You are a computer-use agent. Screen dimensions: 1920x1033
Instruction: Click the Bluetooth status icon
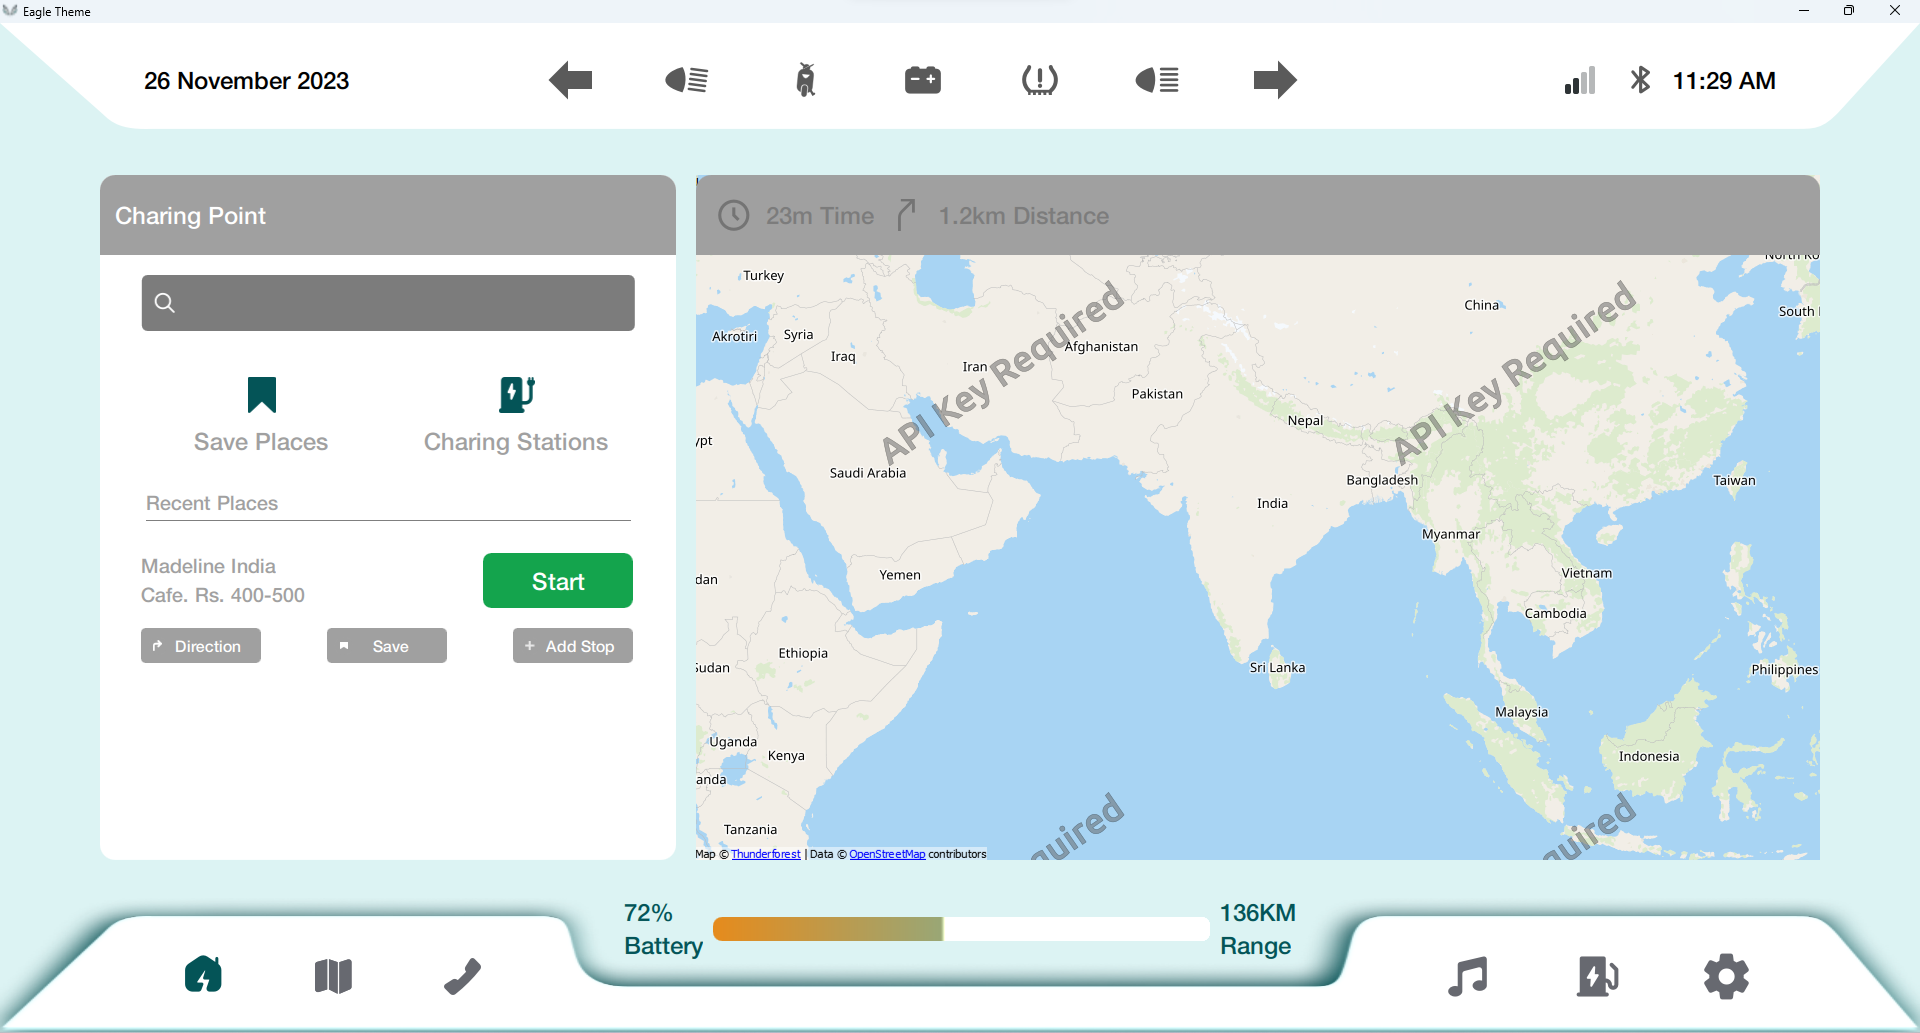(x=1640, y=80)
